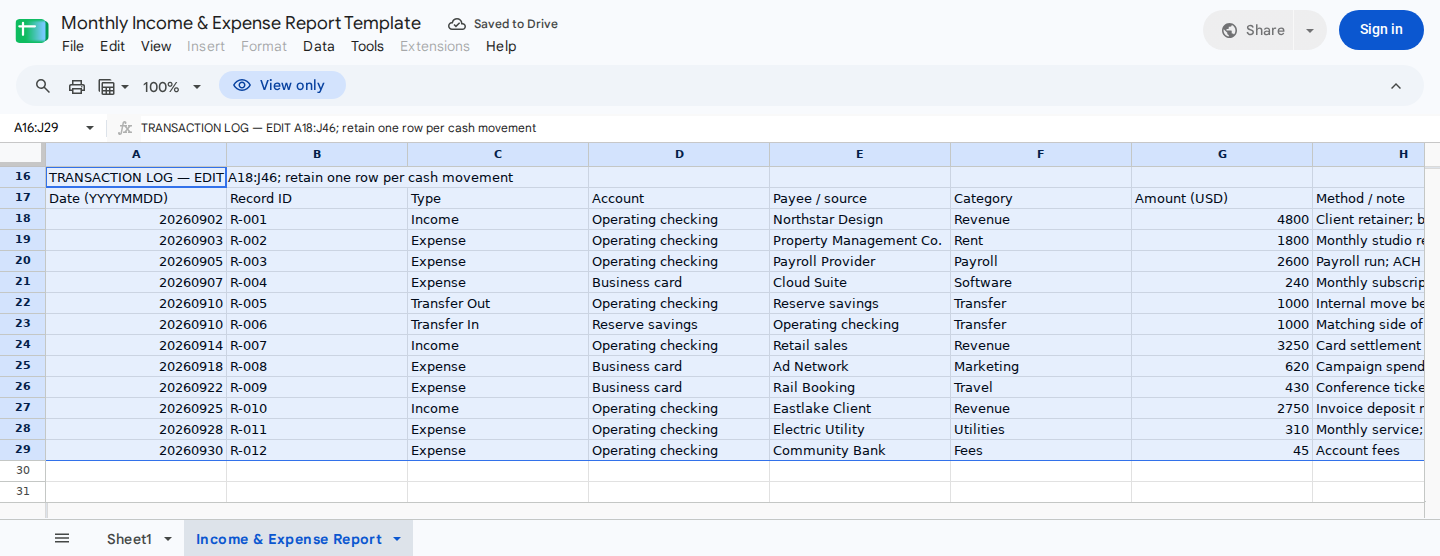Viewport: 1440px width, 556px height.
Task: Open the all sheets list icon
Action: coord(62,538)
